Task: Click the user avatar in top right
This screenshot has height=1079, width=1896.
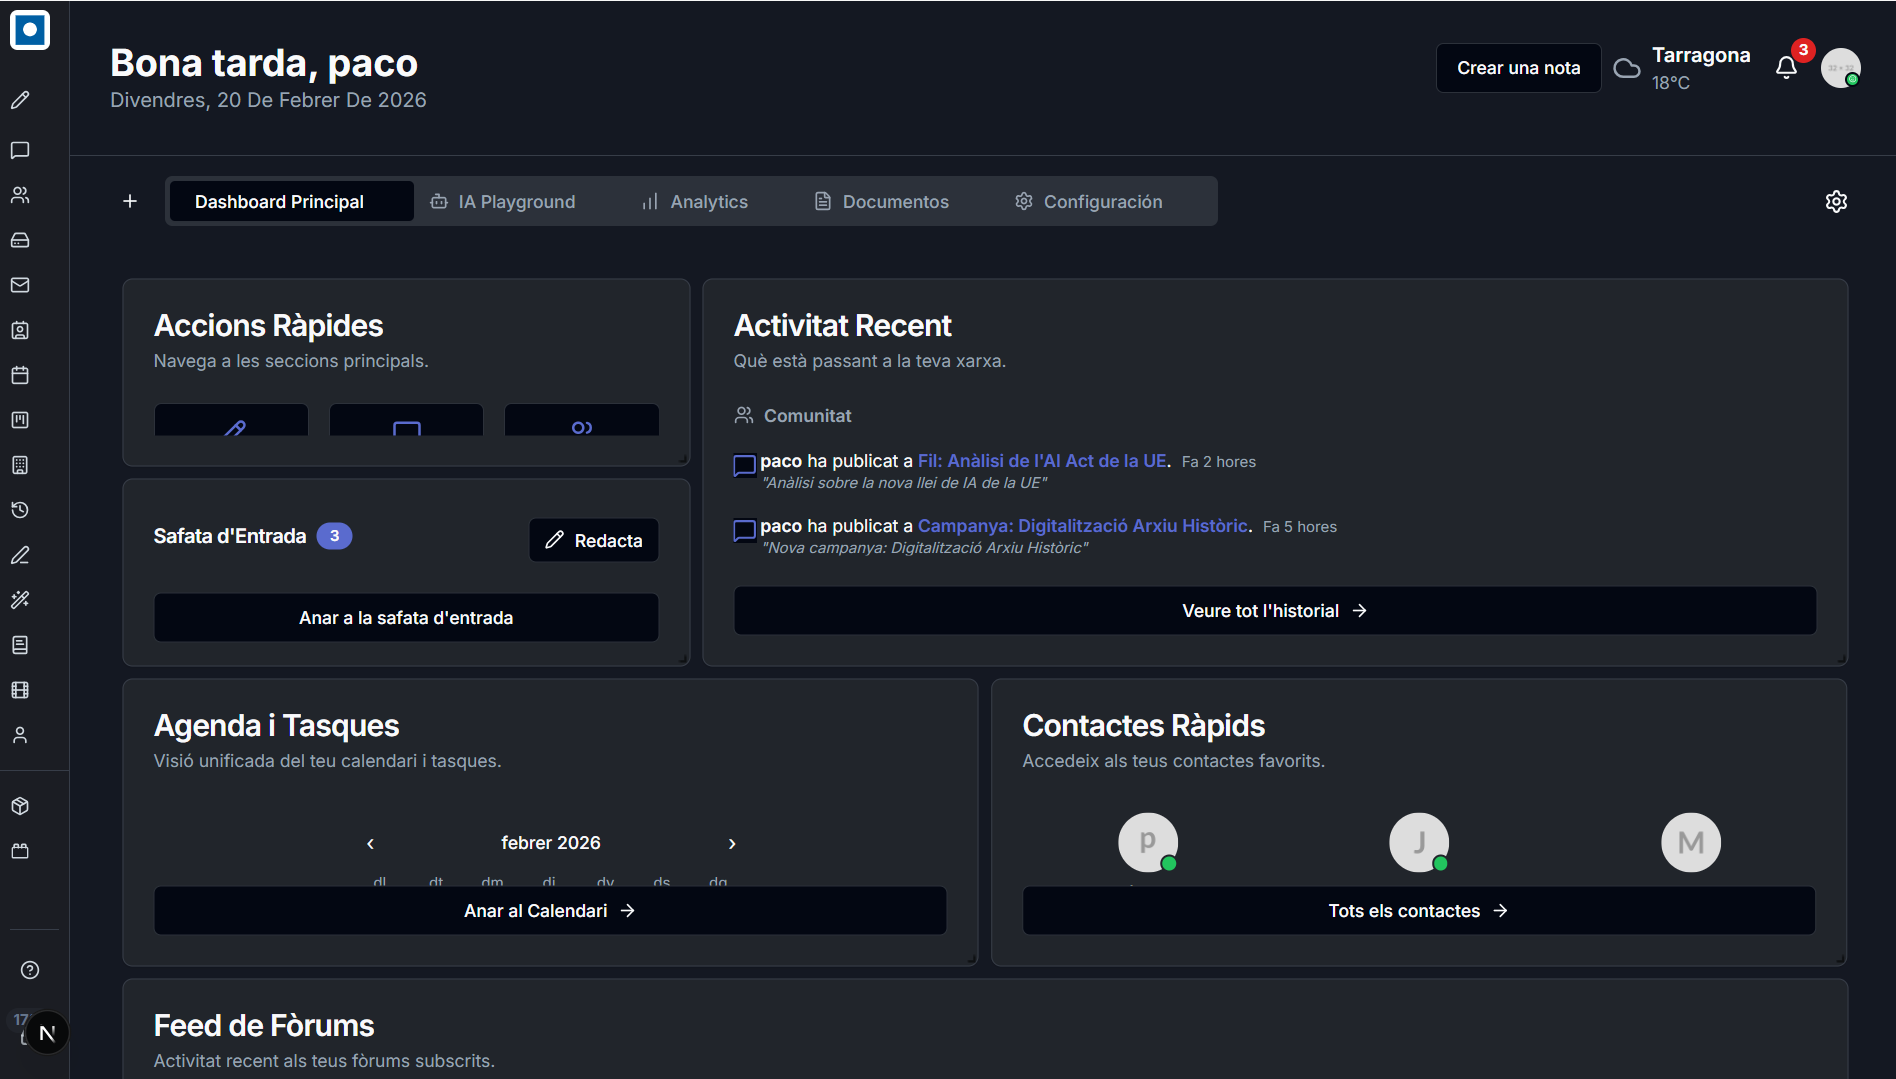Action: point(1841,68)
